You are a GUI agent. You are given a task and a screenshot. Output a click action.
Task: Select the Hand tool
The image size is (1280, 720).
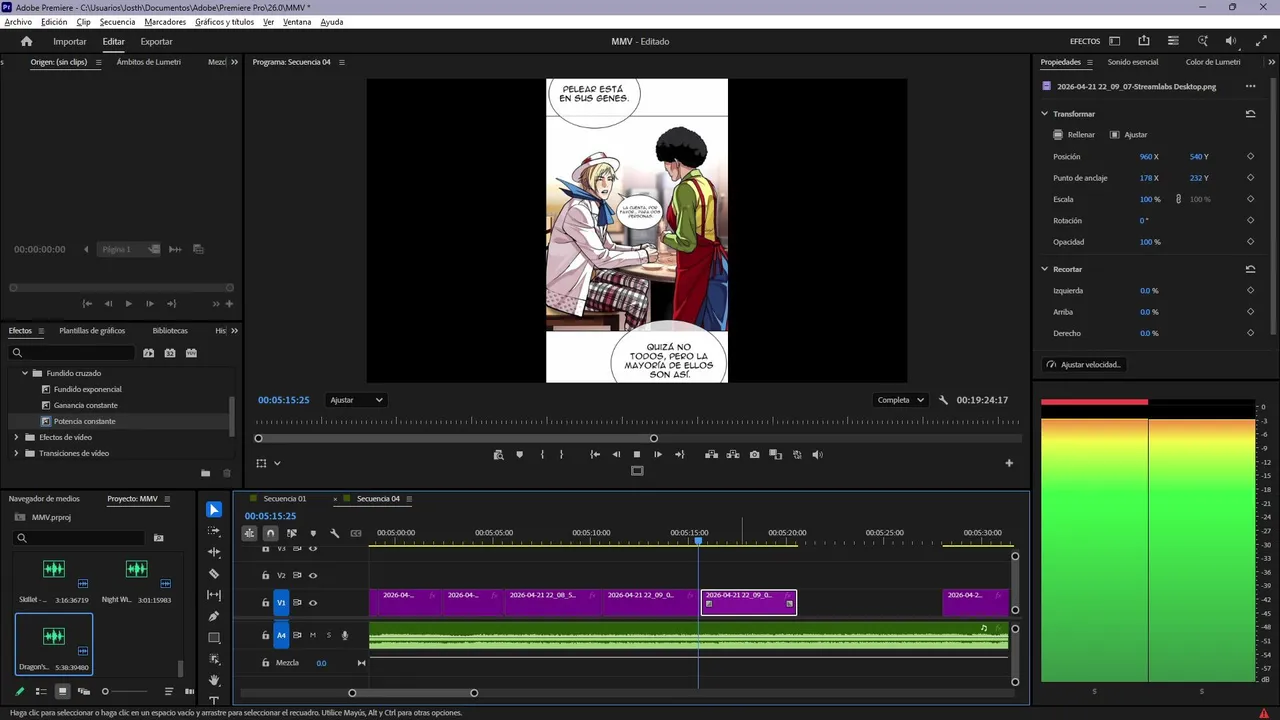214,680
